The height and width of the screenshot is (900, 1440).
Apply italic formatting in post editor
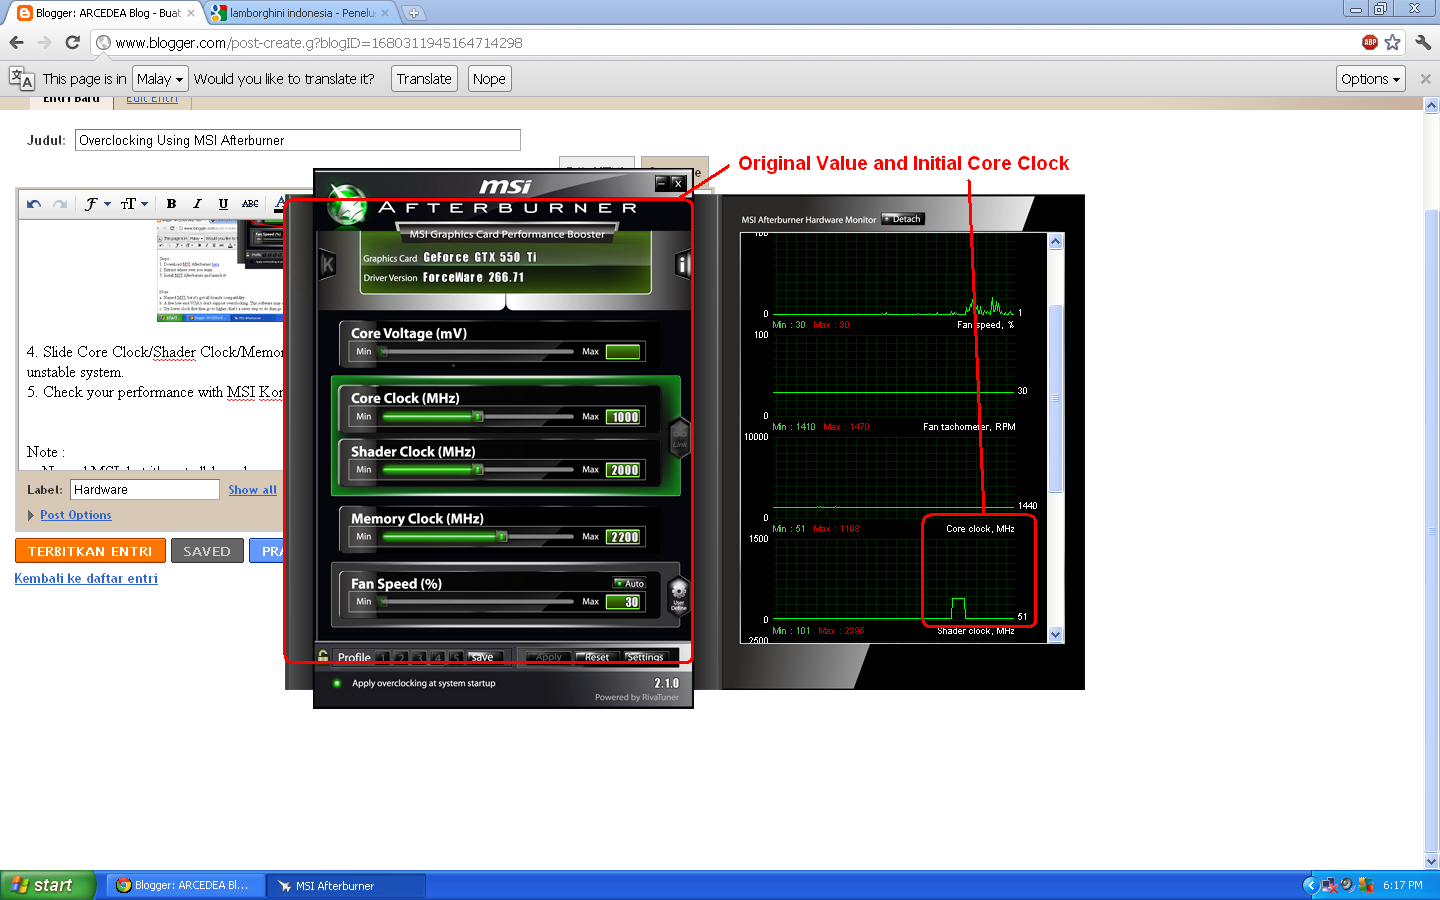pos(197,204)
